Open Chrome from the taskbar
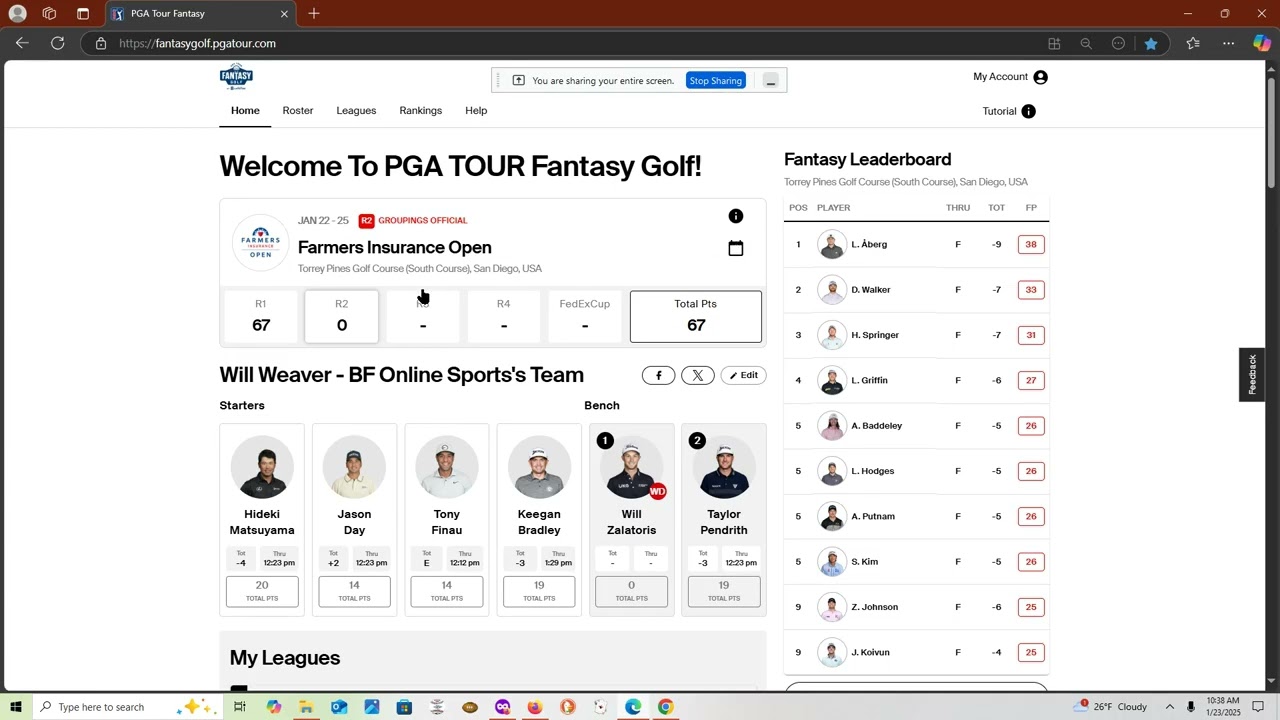1280x720 pixels. [x=665, y=707]
